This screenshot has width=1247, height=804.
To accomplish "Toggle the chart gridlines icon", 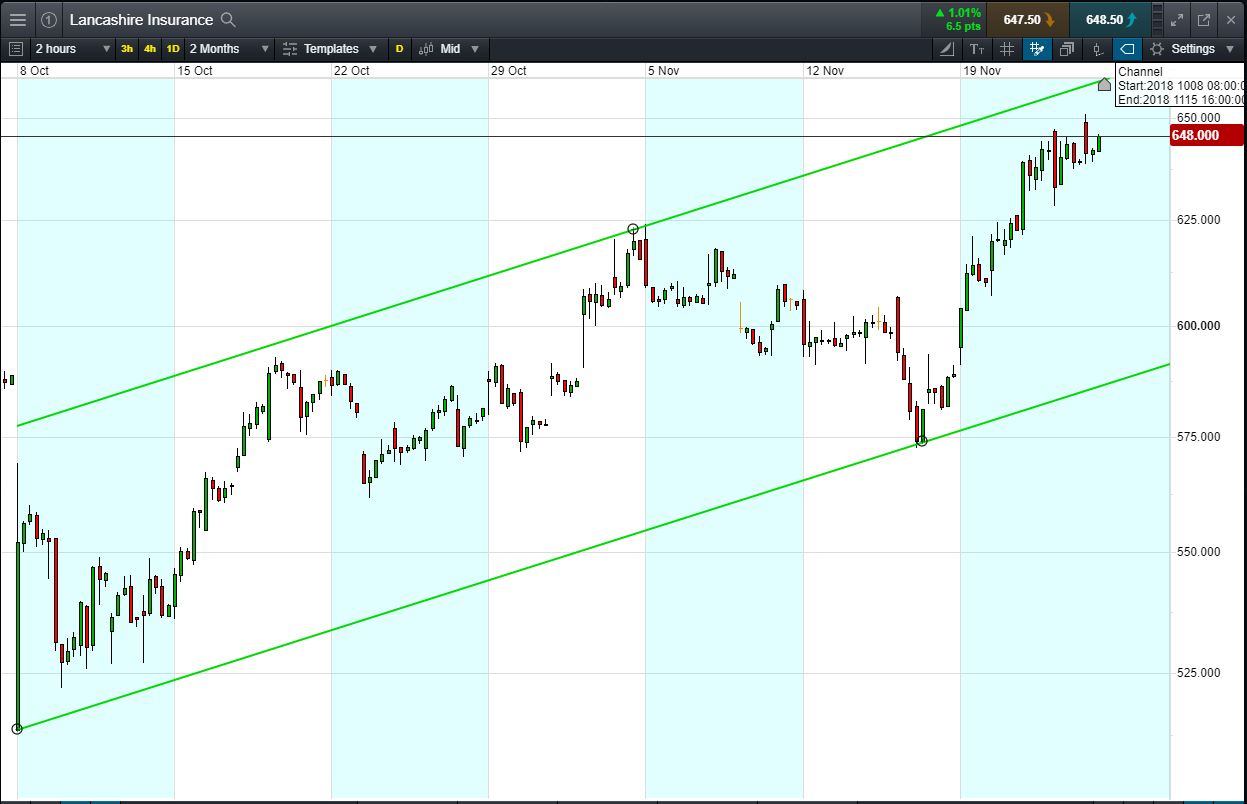I will click(x=1007, y=48).
